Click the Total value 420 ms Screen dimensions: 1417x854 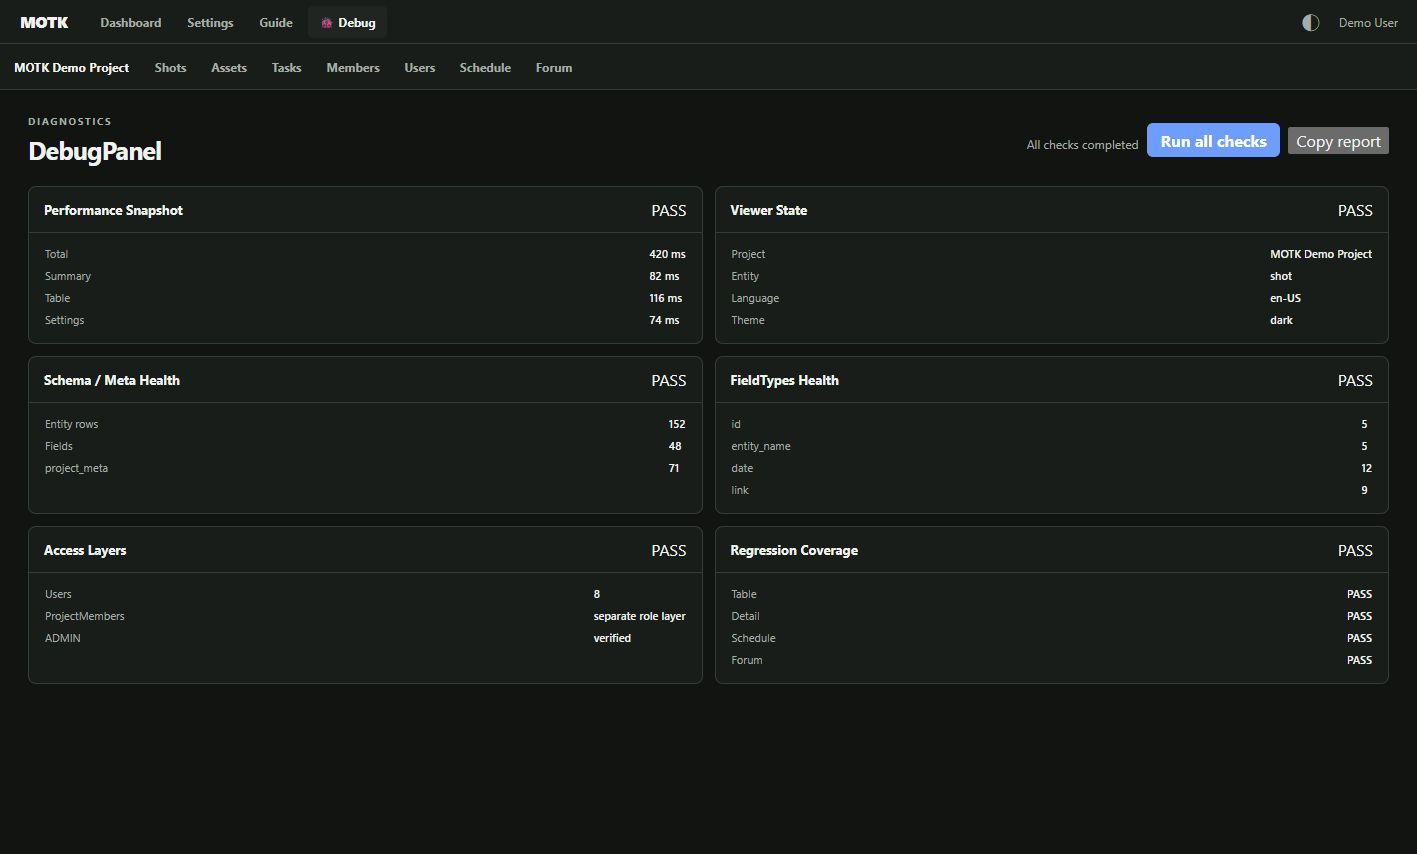click(667, 254)
